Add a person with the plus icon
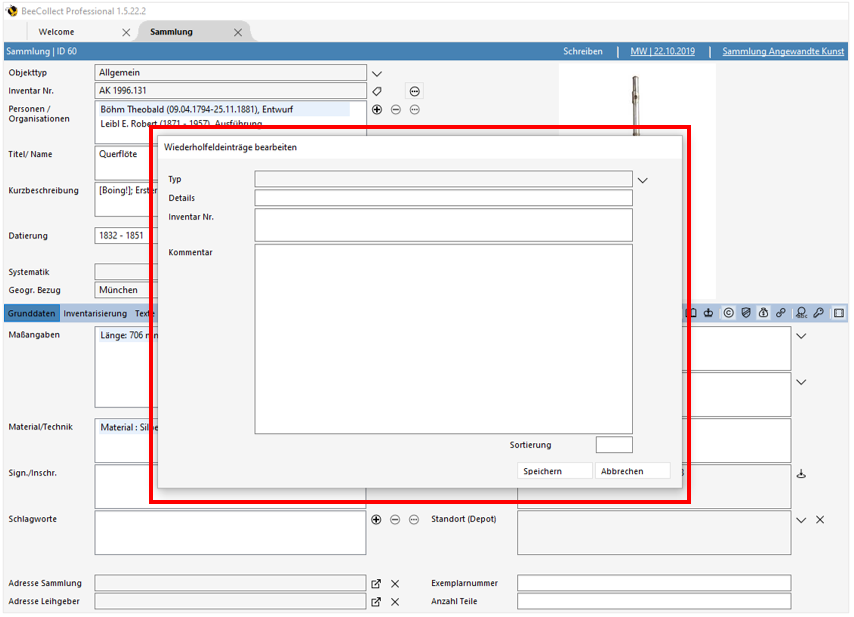 [377, 109]
